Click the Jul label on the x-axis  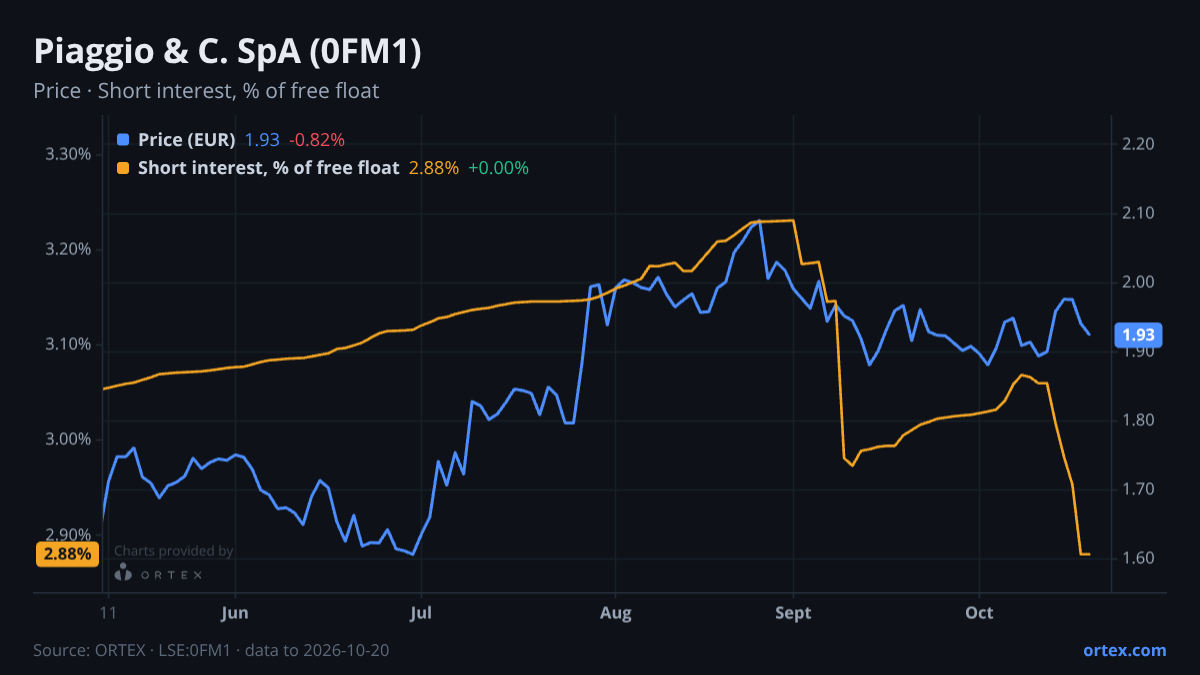pyautogui.click(x=421, y=613)
